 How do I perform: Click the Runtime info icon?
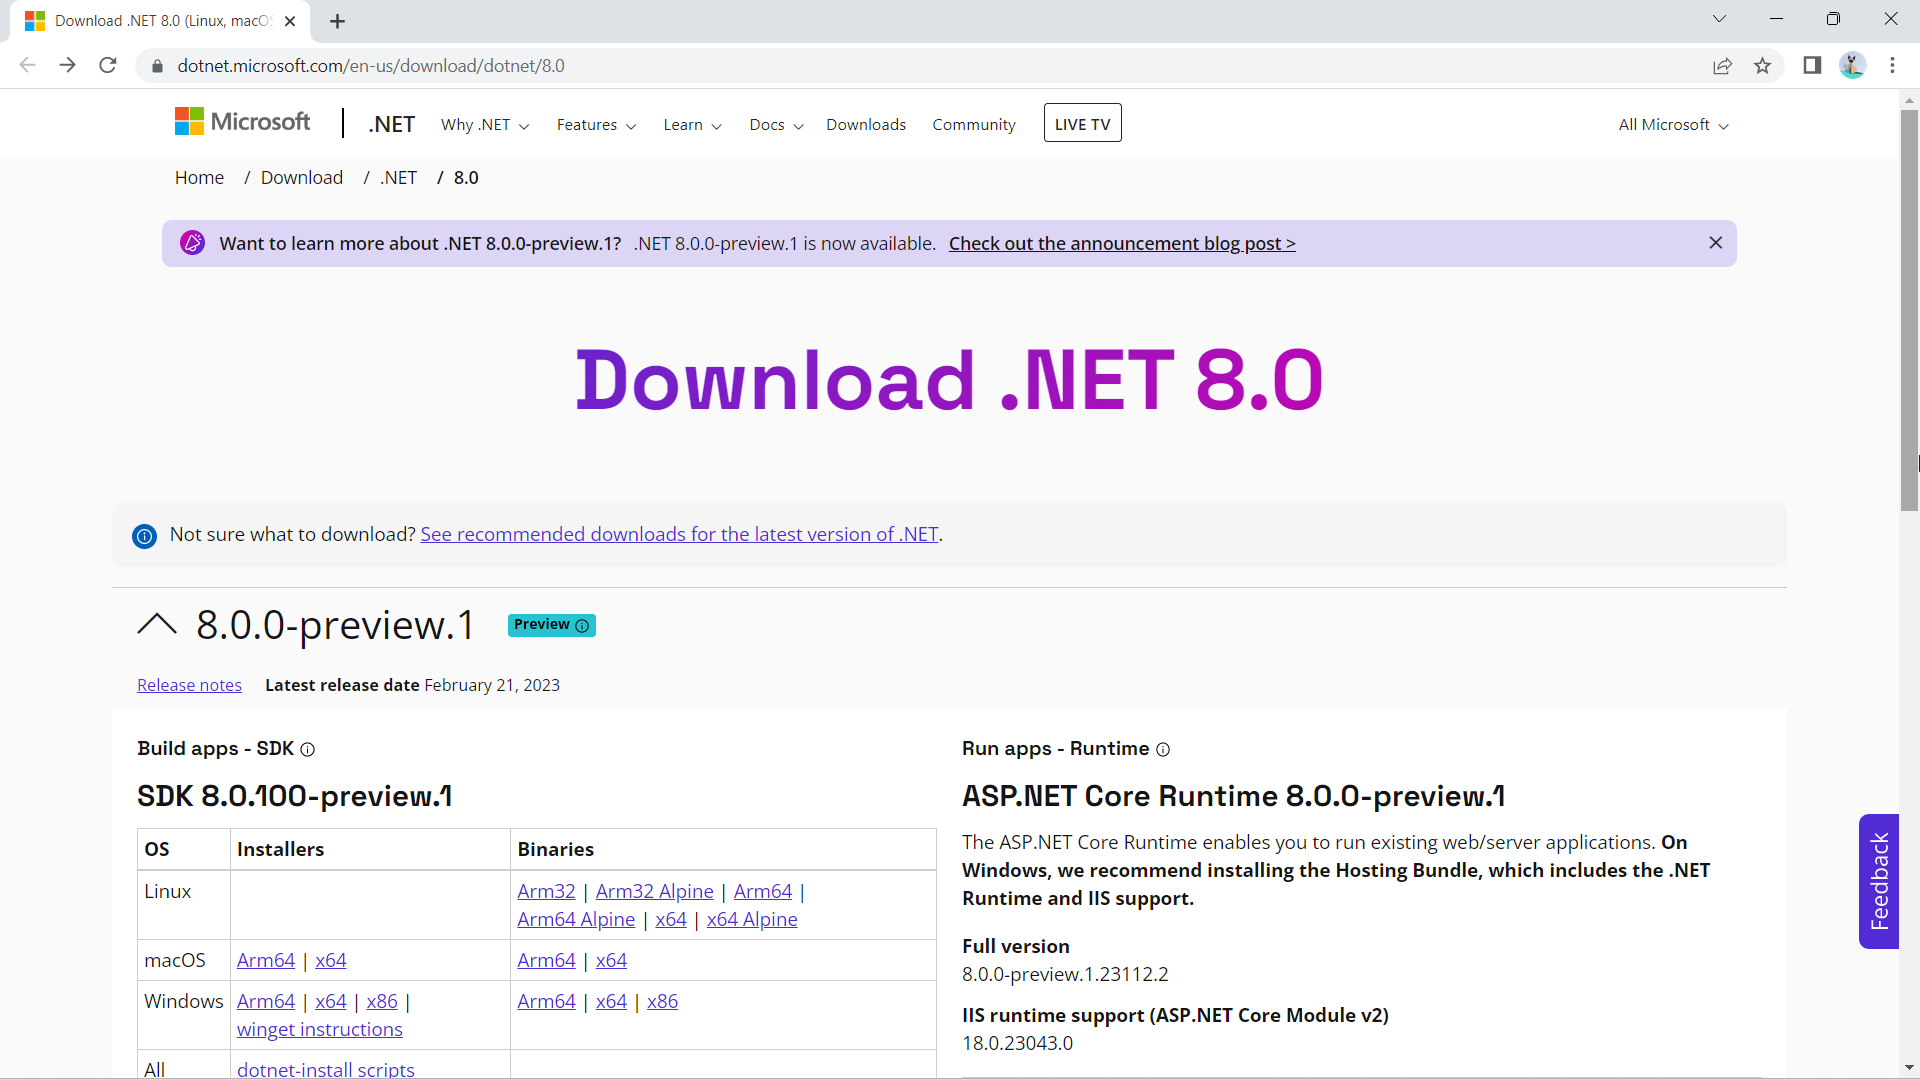pos(1163,749)
